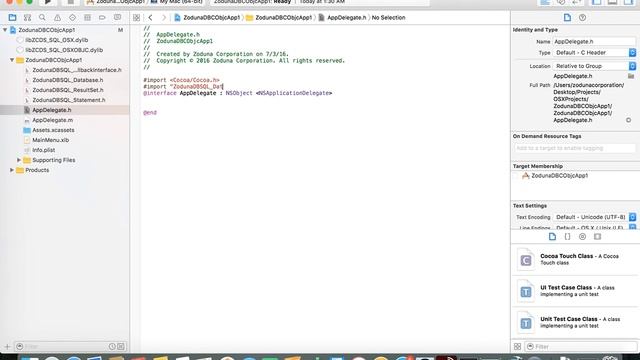
Task: Expand the Products group
Action: [x=12, y=170]
